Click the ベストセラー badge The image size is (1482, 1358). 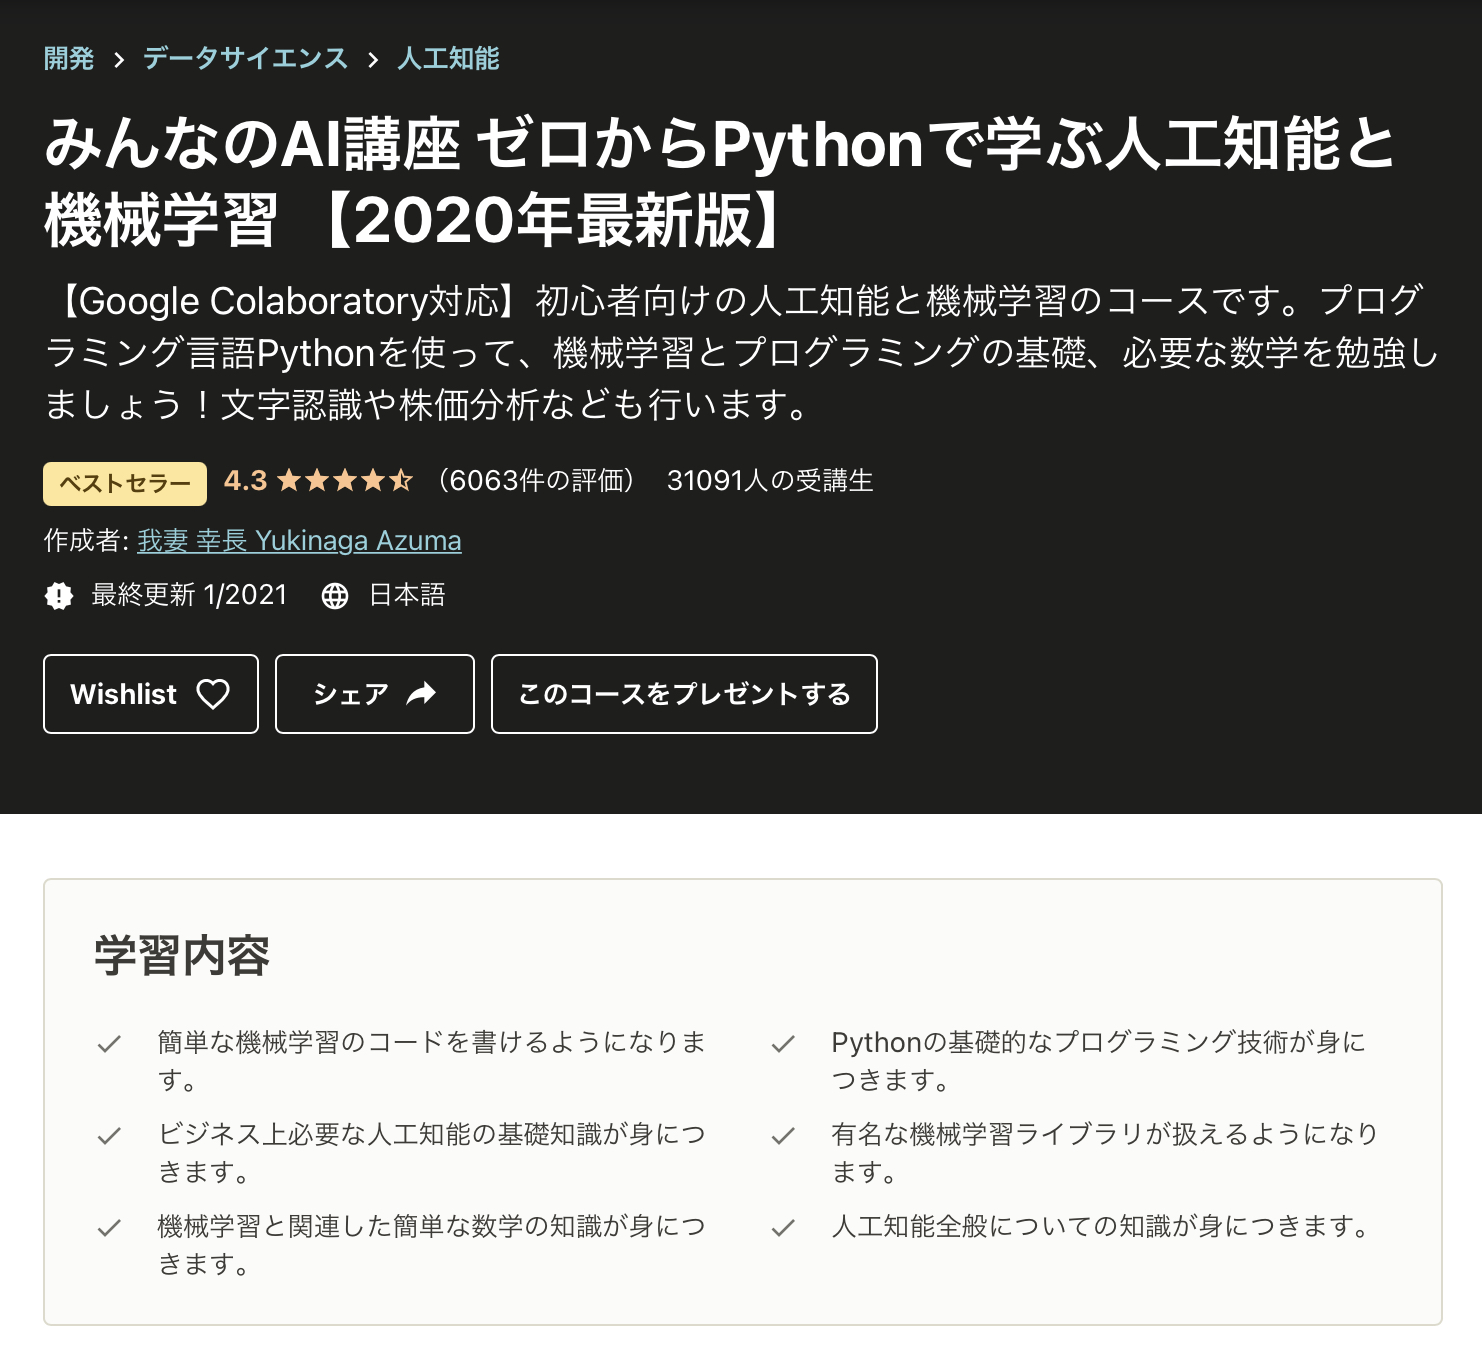(x=125, y=484)
